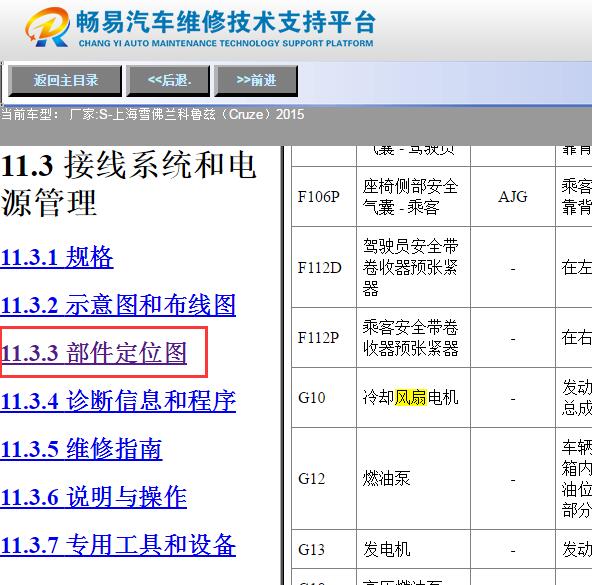Select the 11.3 接线系统和电源管理 heading
Viewport: 592px width, 585px height.
(128, 184)
